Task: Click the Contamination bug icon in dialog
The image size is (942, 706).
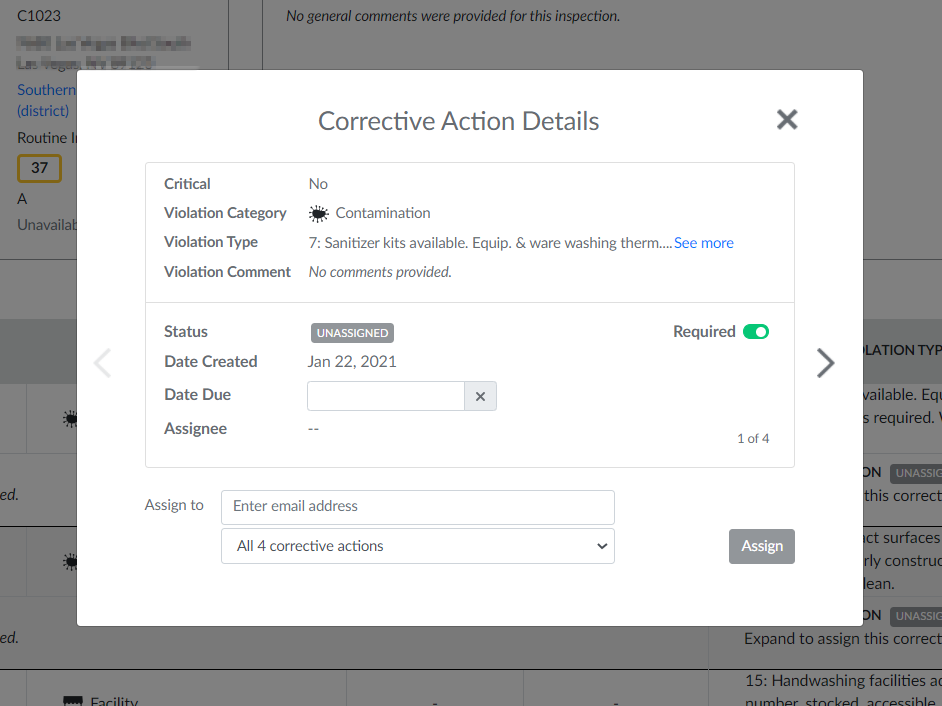Action: (319, 213)
